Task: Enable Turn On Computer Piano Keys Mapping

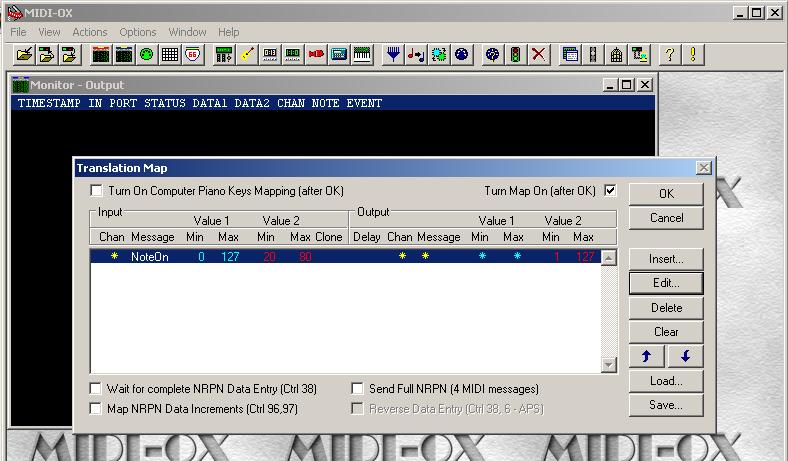Action: [96, 191]
